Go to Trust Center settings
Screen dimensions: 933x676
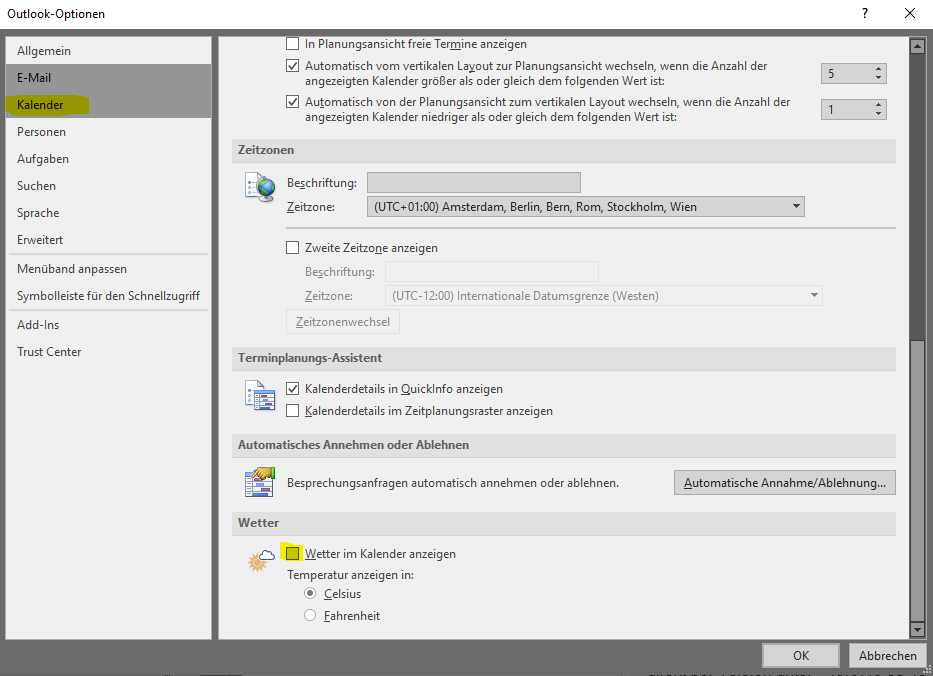pyautogui.click(x=49, y=352)
